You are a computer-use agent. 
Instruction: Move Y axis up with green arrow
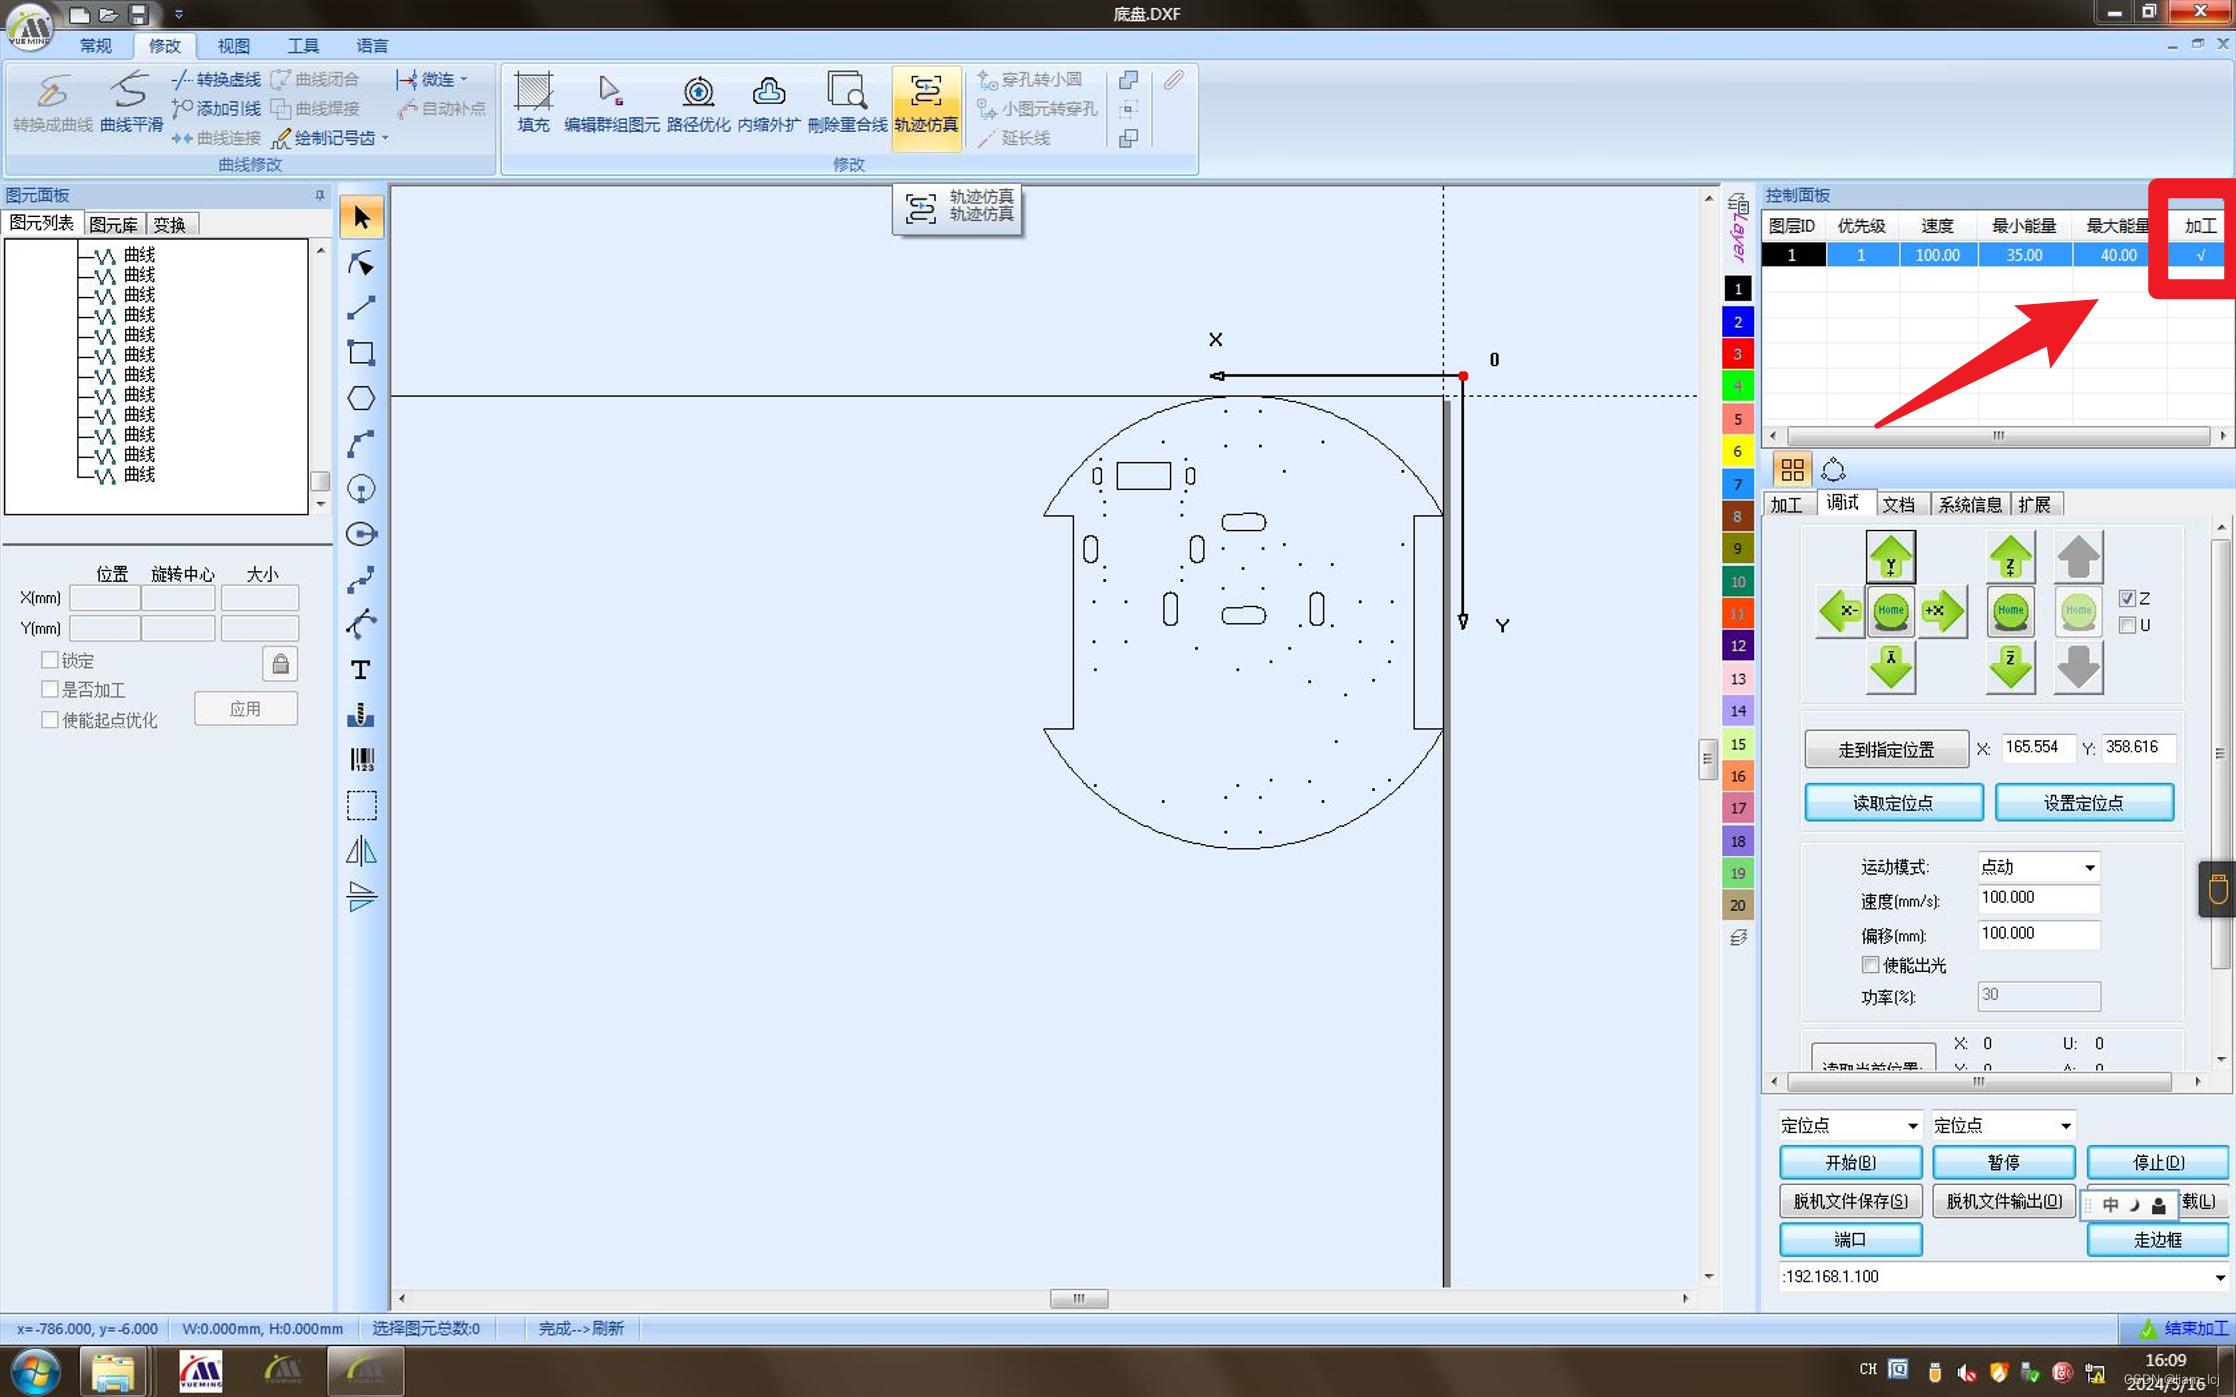click(x=1890, y=557)
